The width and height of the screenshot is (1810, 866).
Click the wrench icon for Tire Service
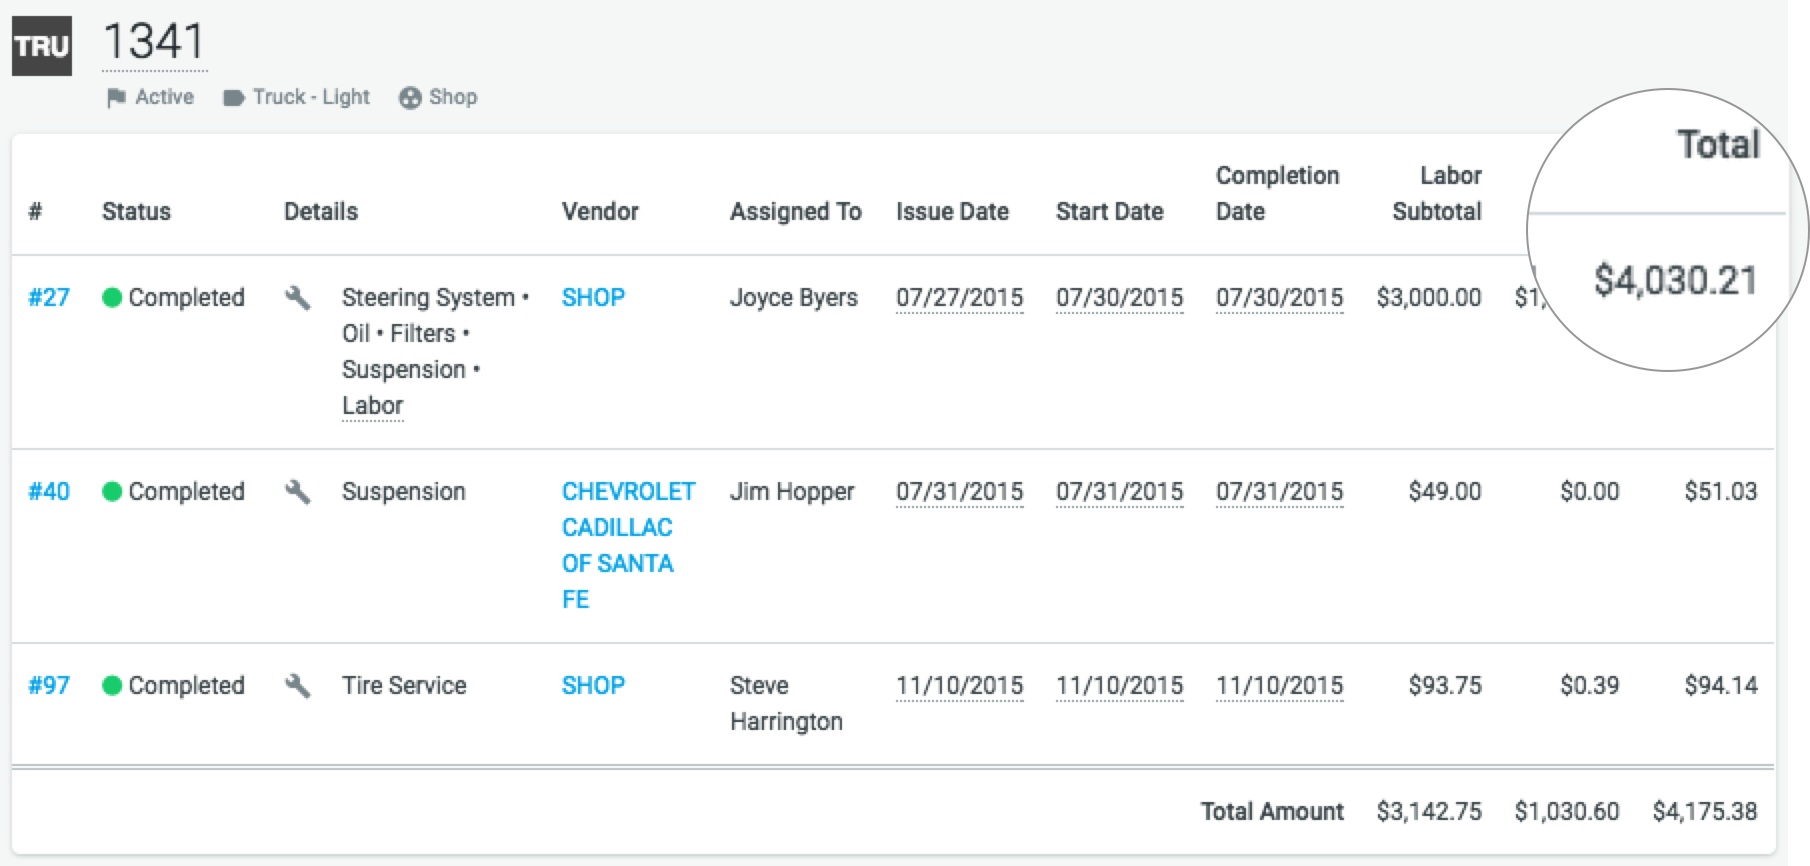click(297, 686)
